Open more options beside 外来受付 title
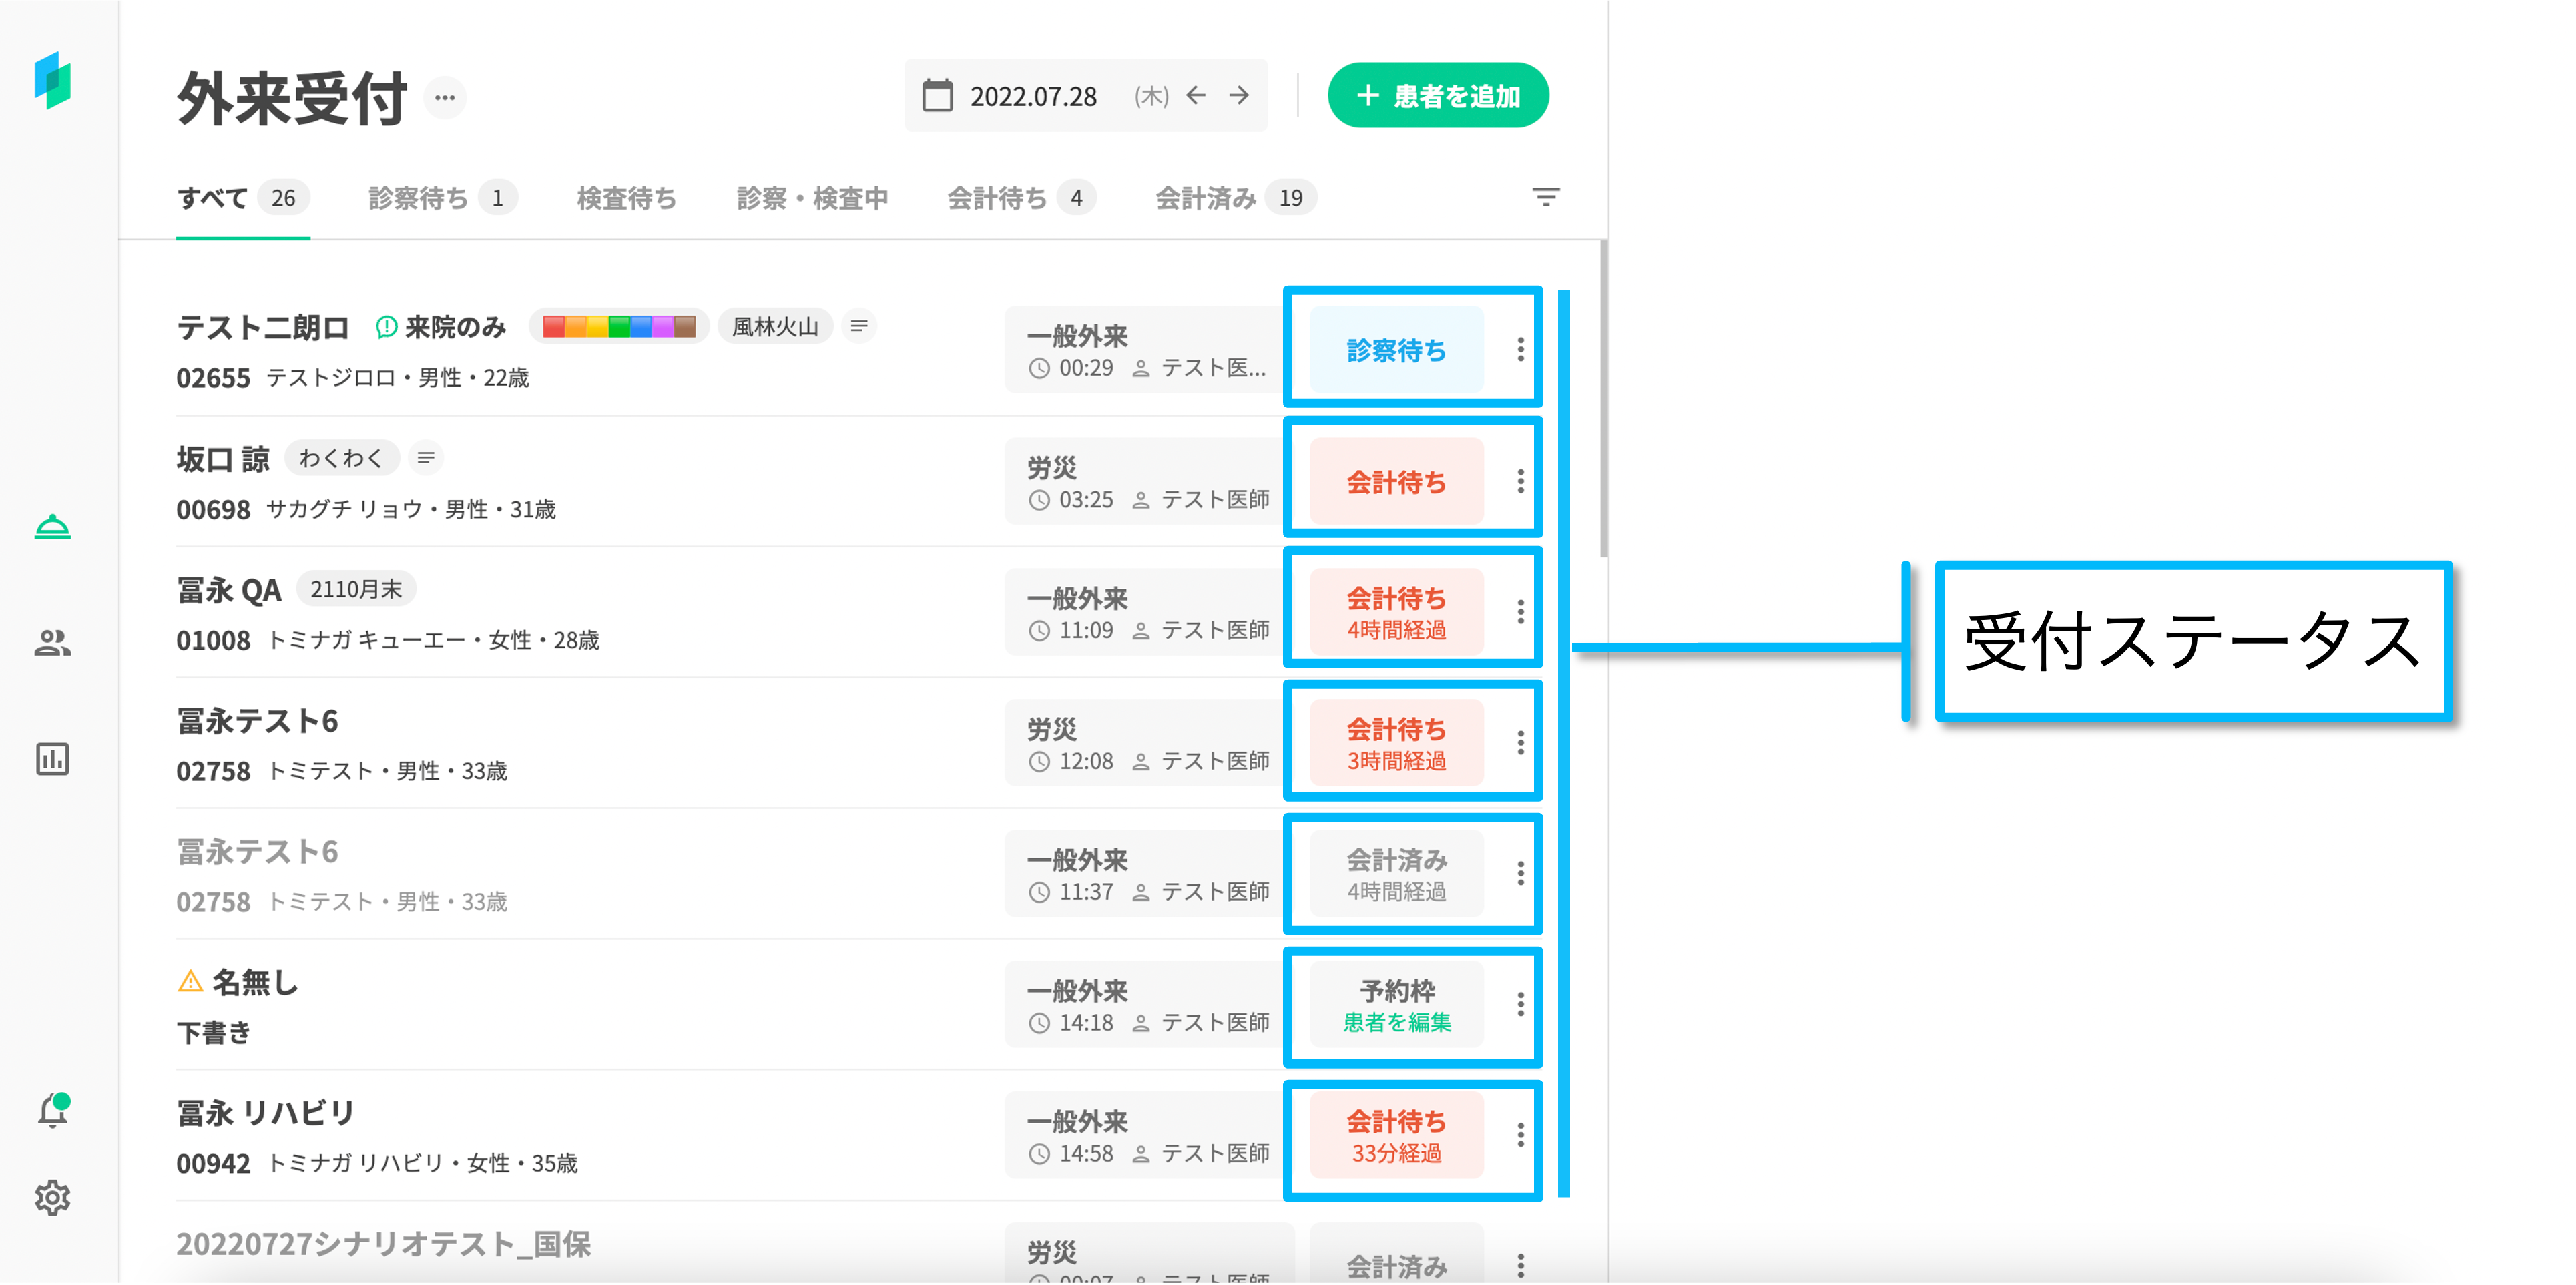This screenshot has height=1285, width=2576. pos(445,98)
